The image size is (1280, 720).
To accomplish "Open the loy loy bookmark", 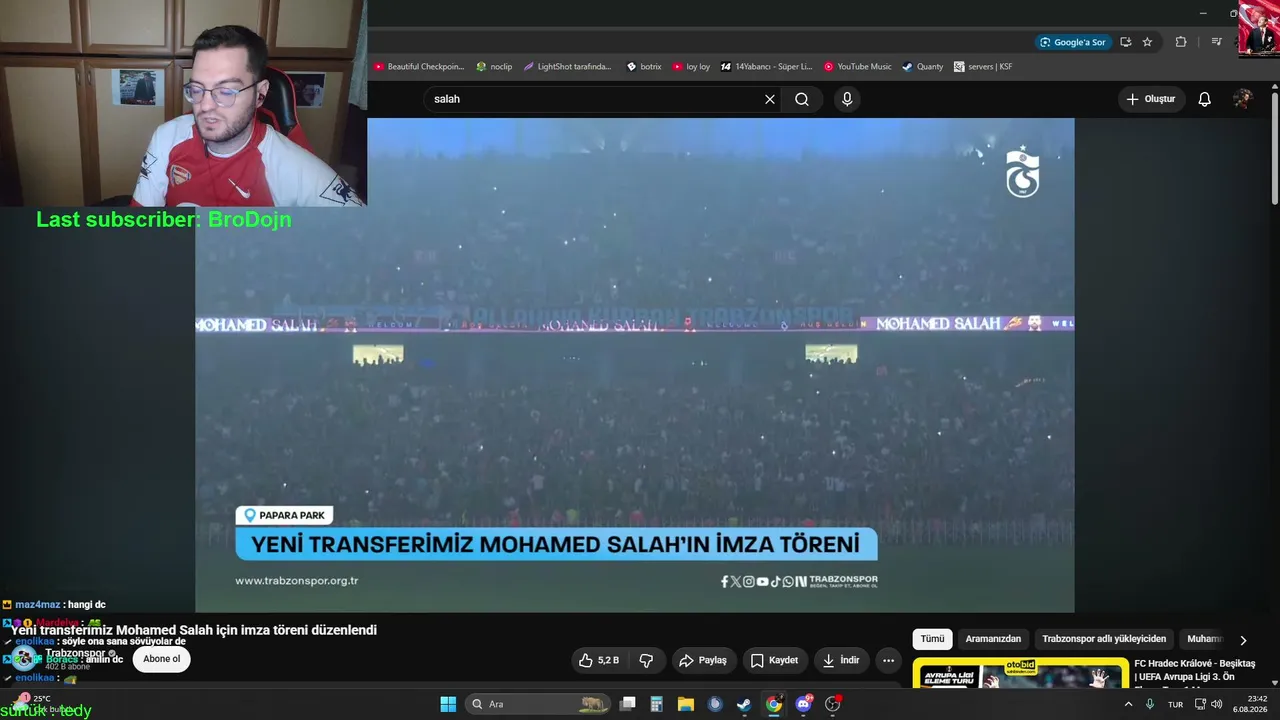I will pos(691,67).
